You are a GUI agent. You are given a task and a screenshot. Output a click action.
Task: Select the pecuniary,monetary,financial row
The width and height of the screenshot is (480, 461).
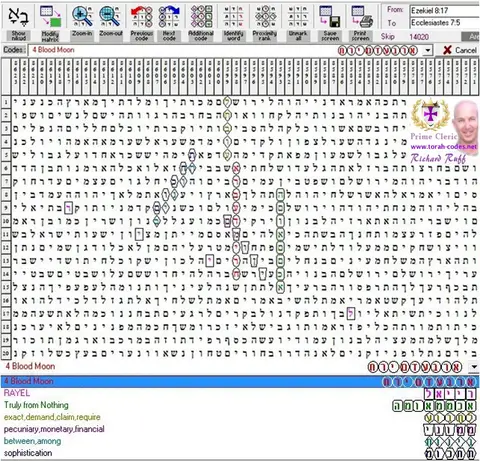pyautogui.click(x=240, y=429)
